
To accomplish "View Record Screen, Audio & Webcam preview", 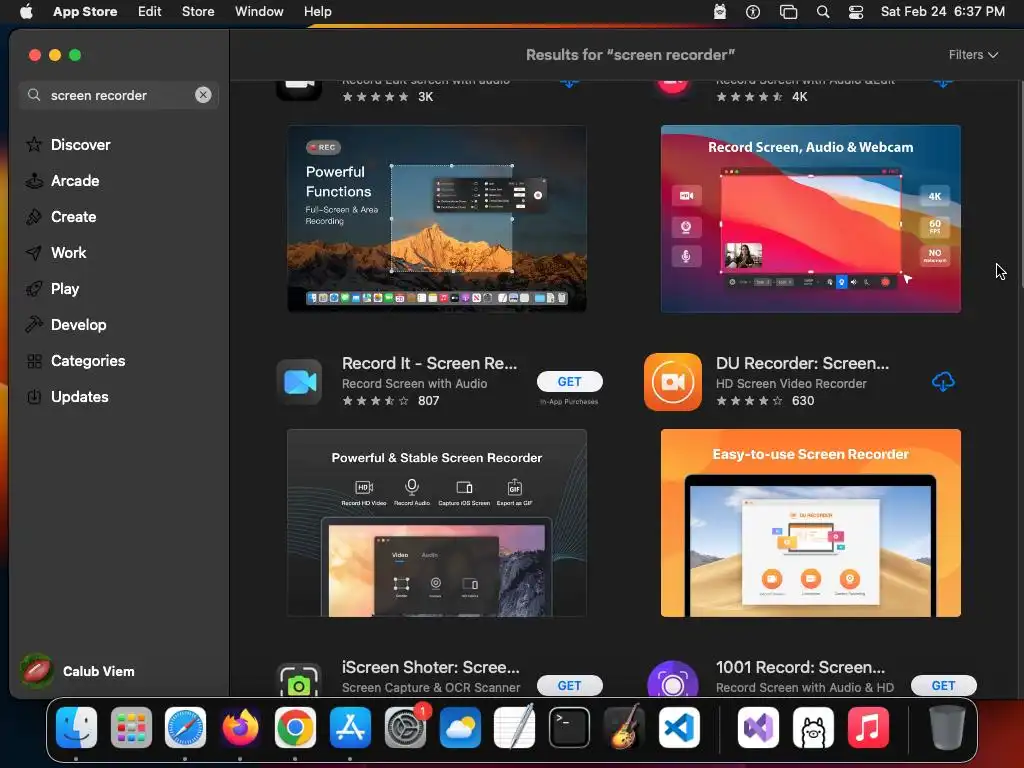I will pos(810,219).
